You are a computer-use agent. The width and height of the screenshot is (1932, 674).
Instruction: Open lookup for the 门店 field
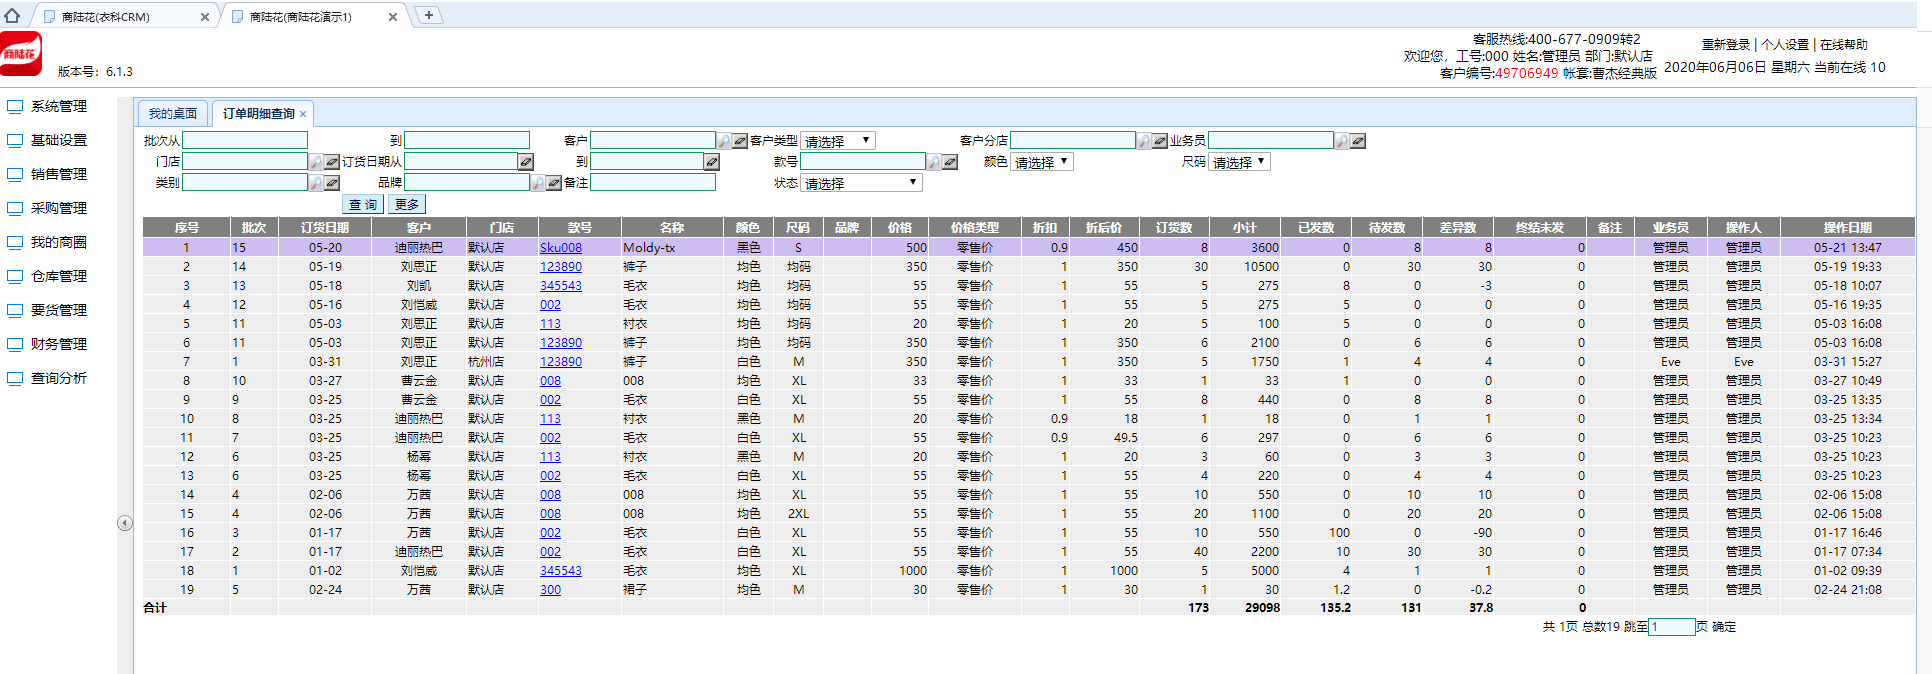pyautogui.click(x=316, y=162)
